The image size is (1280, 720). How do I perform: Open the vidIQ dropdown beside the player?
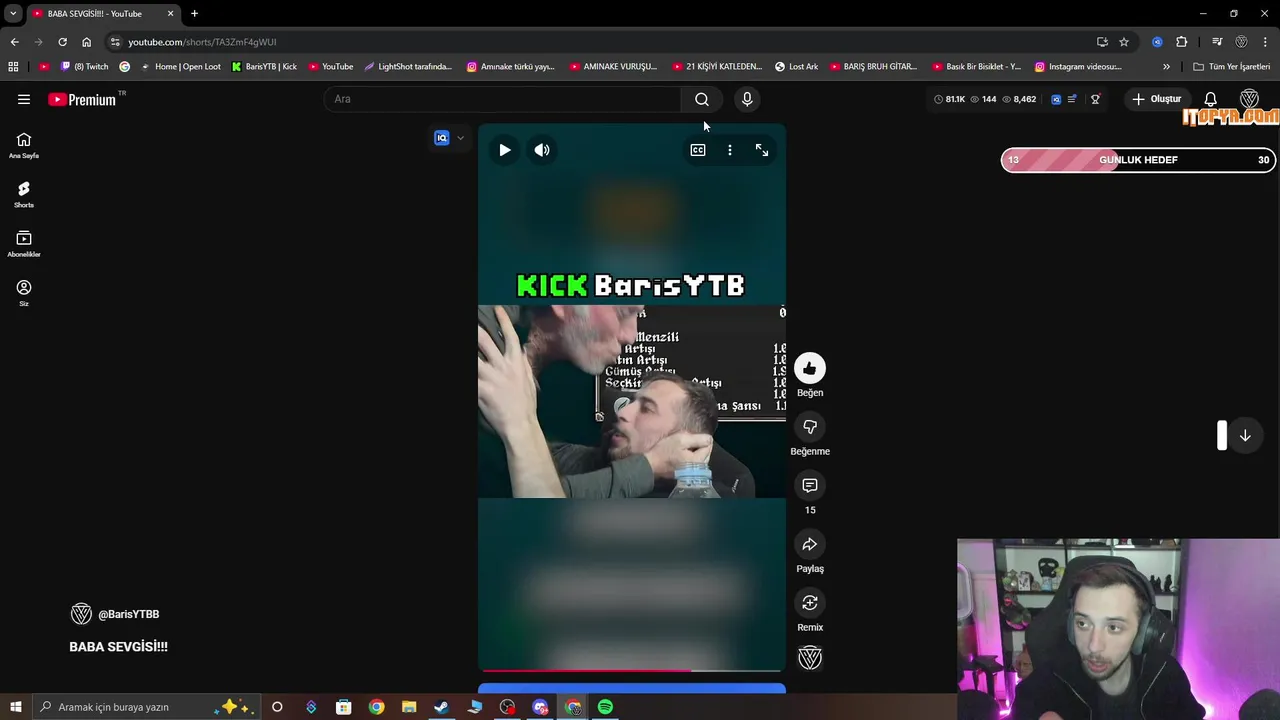pos(460,138)
